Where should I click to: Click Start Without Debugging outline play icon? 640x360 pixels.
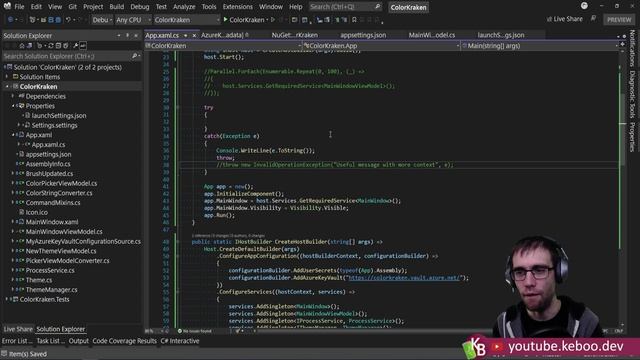pos(273,20)
